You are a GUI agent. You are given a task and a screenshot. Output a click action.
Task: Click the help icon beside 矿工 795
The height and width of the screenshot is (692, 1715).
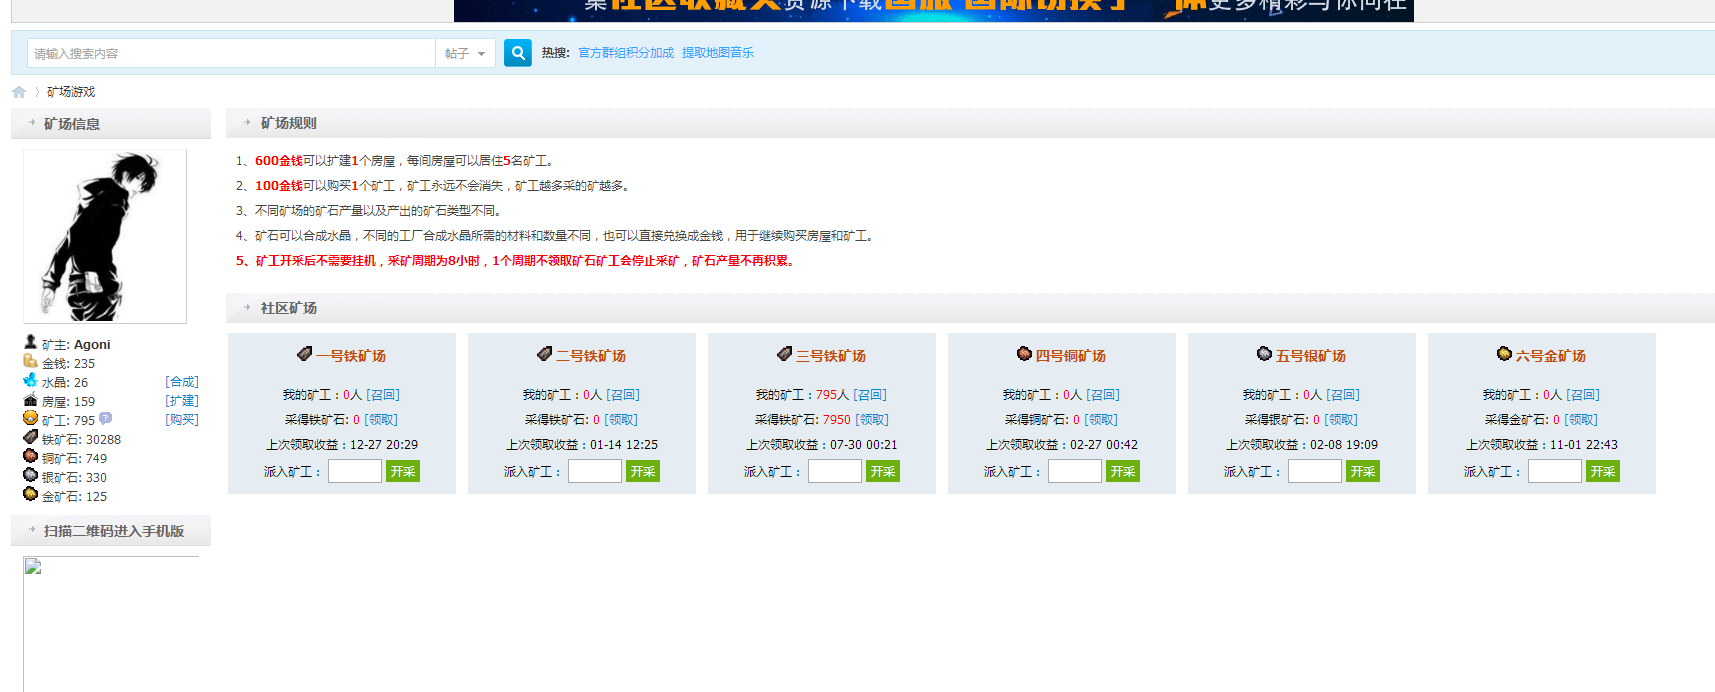(x=105, y=419)
